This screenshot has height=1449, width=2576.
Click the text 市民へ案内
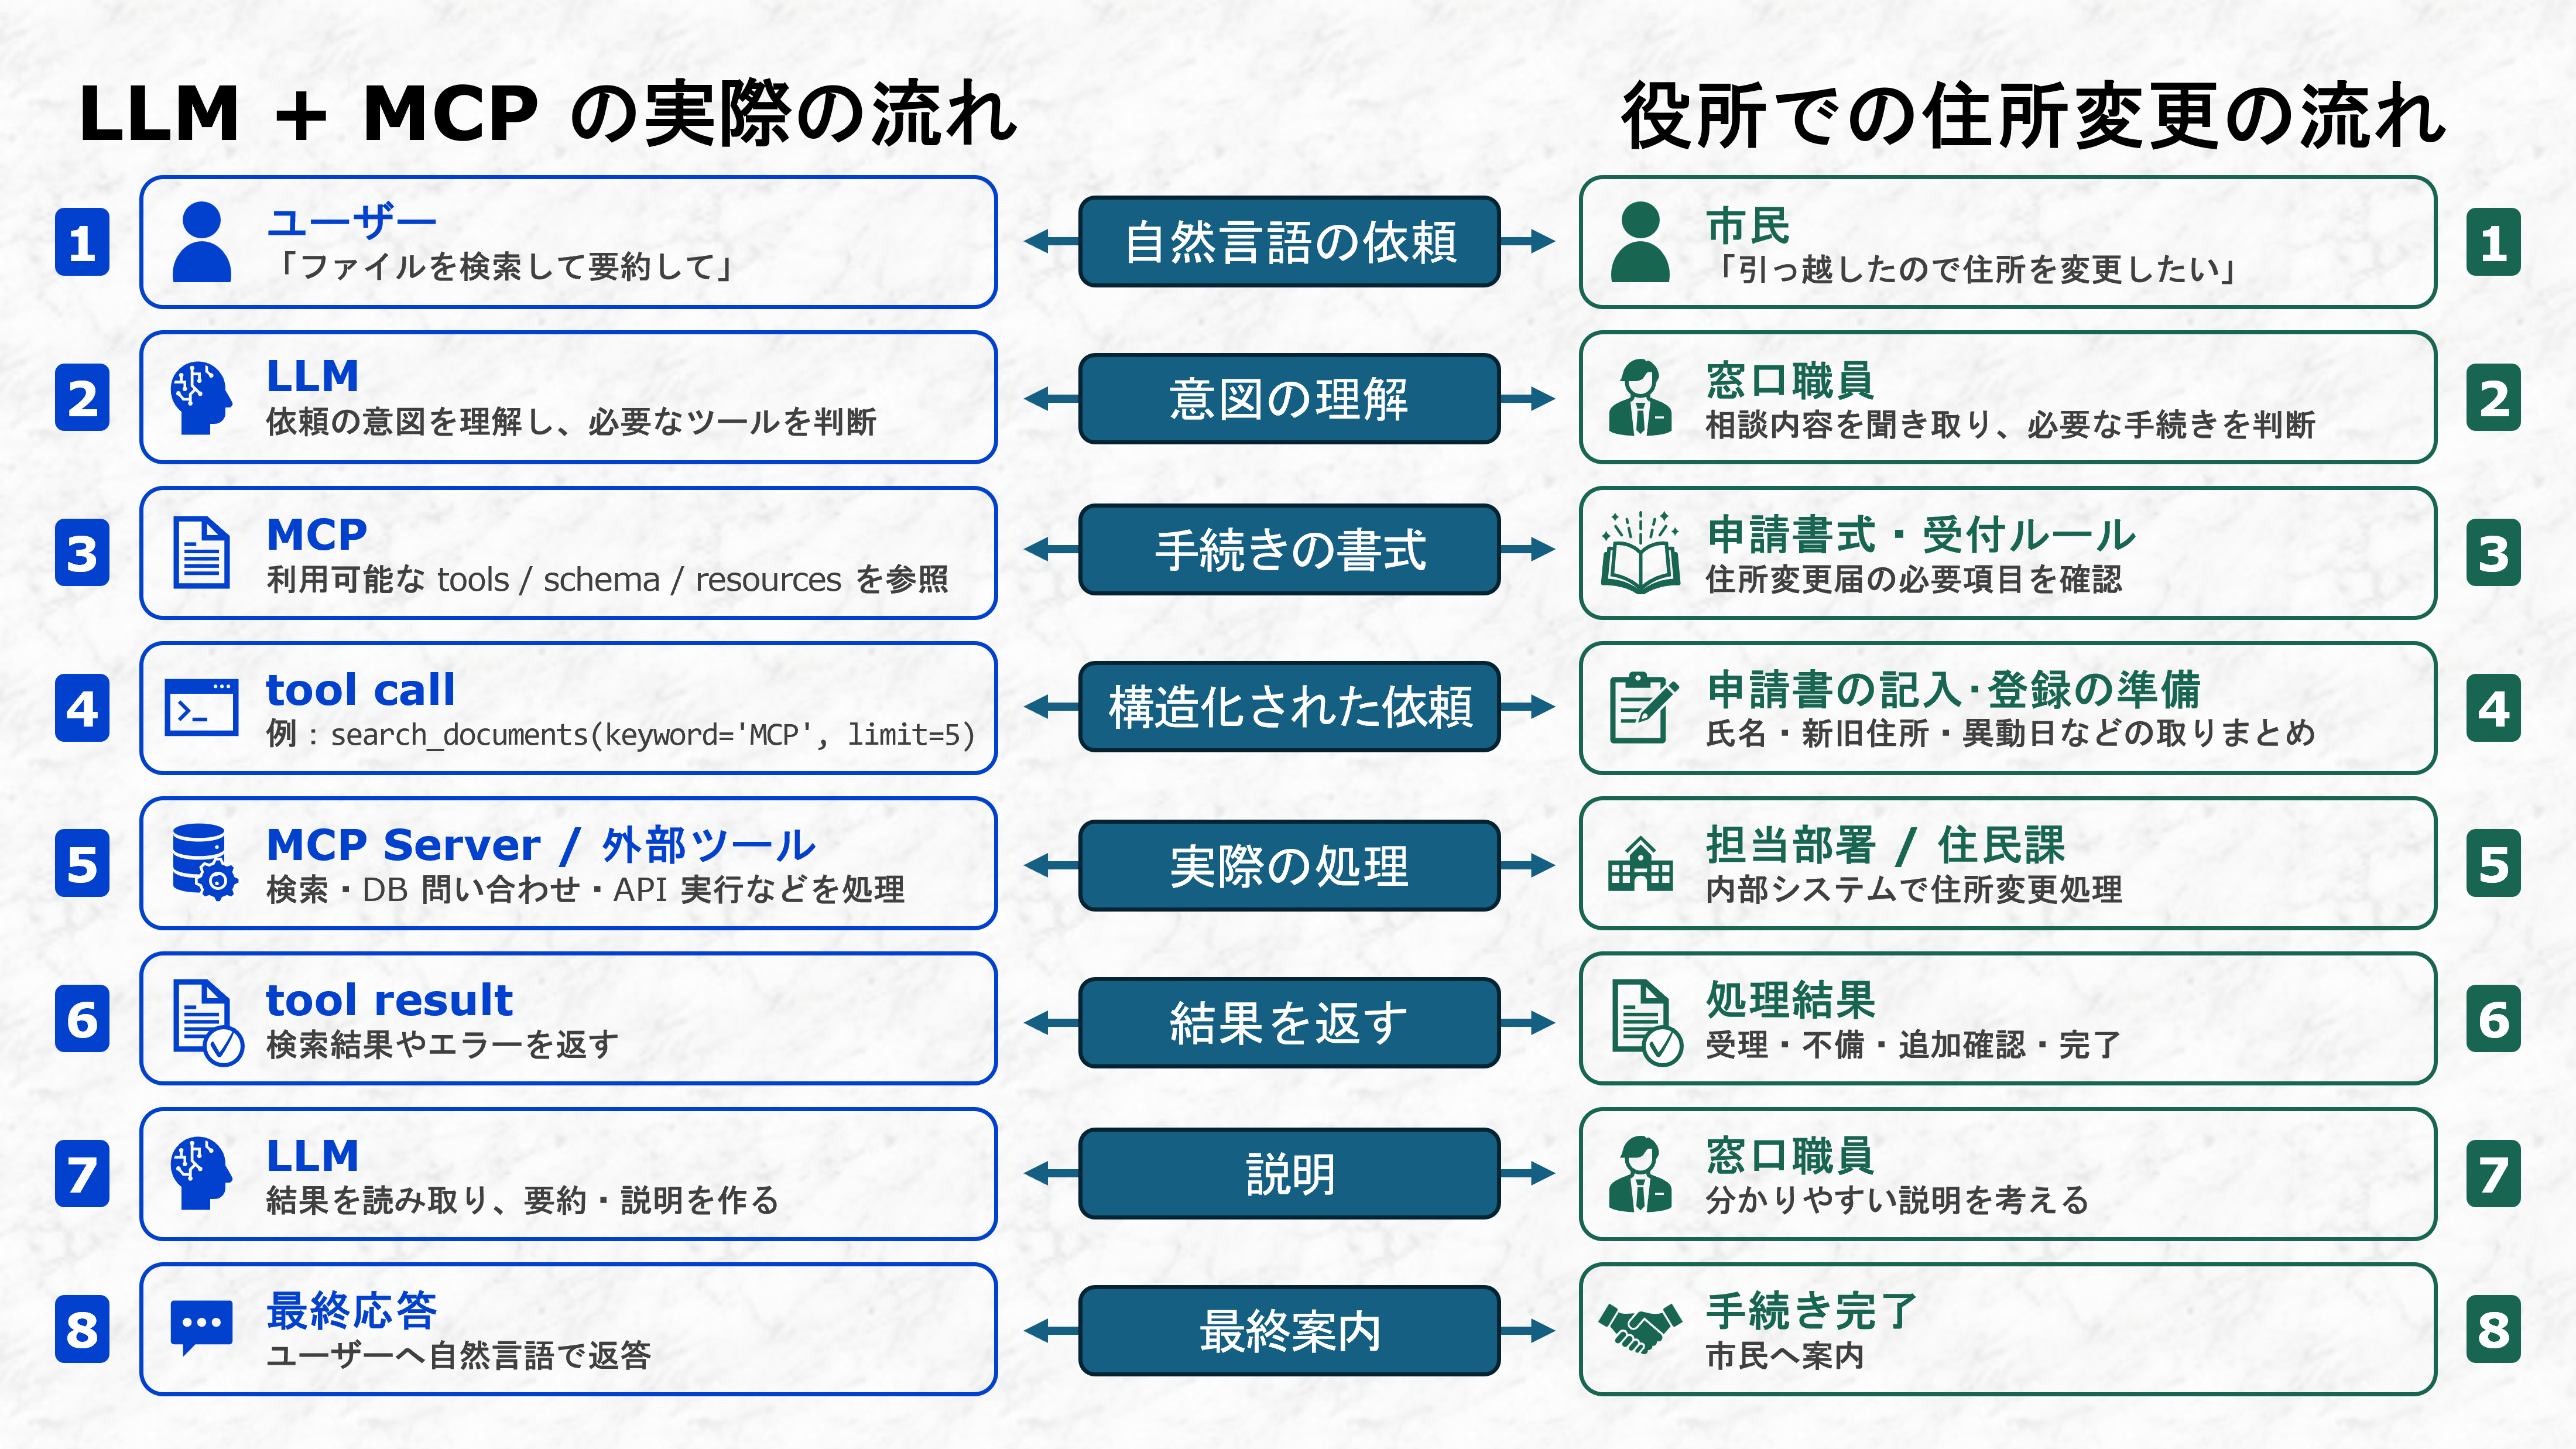point(1784,1356)
